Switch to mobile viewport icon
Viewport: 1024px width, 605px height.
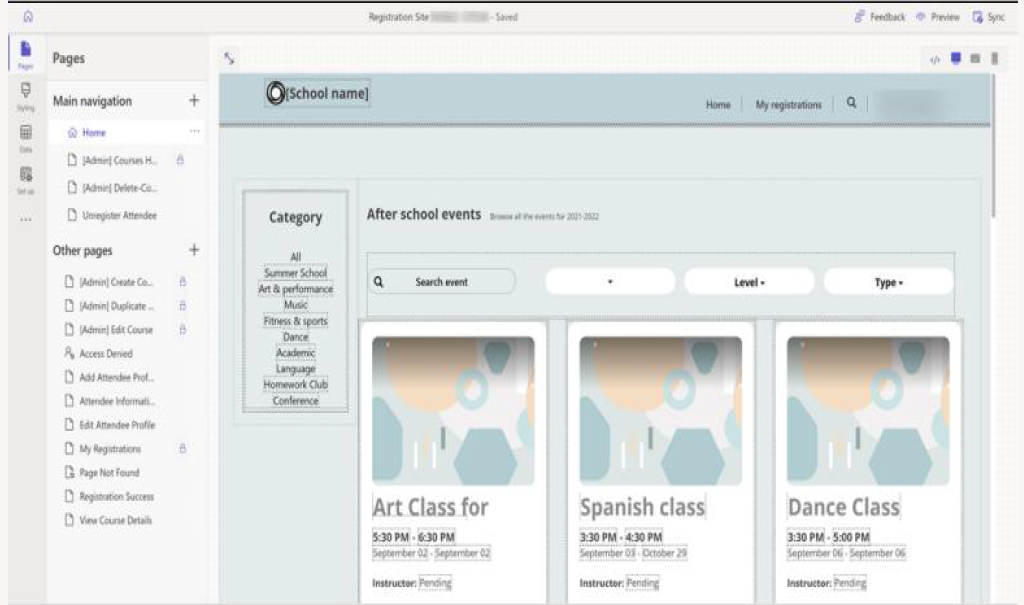pos(995,59)
